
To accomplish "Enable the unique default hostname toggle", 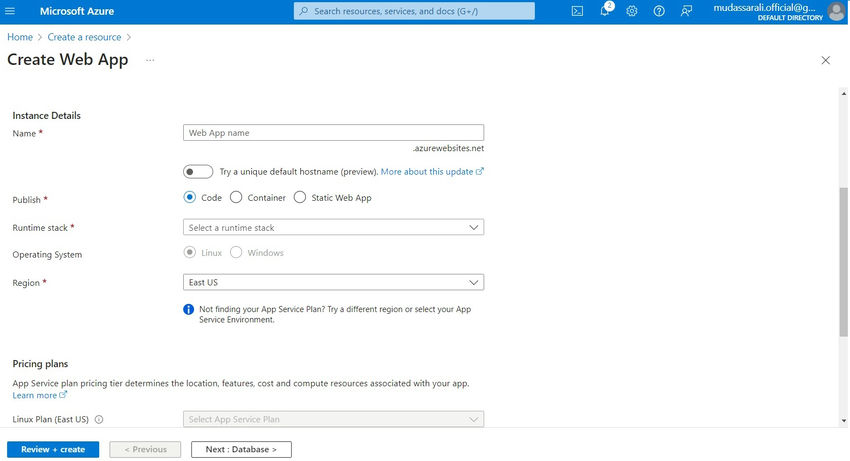I will click(x=198, y=171).
